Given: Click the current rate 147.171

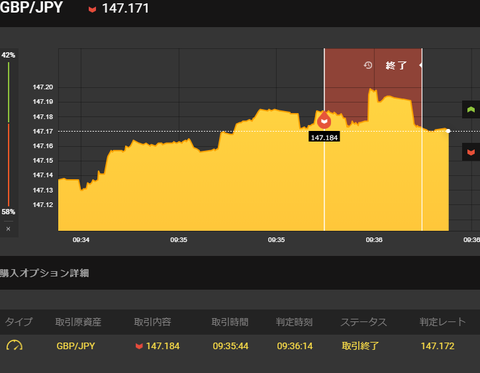Looking at the screenshot, I should click(x=125, y=8).
